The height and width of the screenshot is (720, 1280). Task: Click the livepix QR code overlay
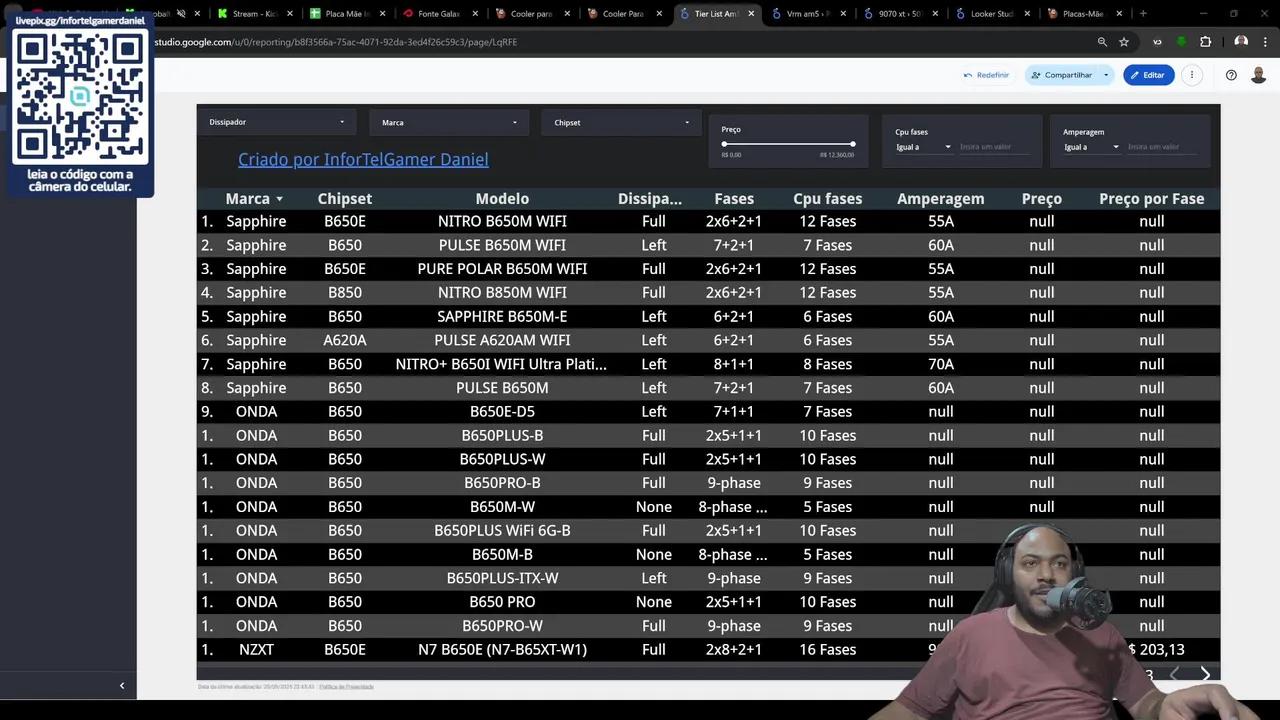click(x=80, y=98)
